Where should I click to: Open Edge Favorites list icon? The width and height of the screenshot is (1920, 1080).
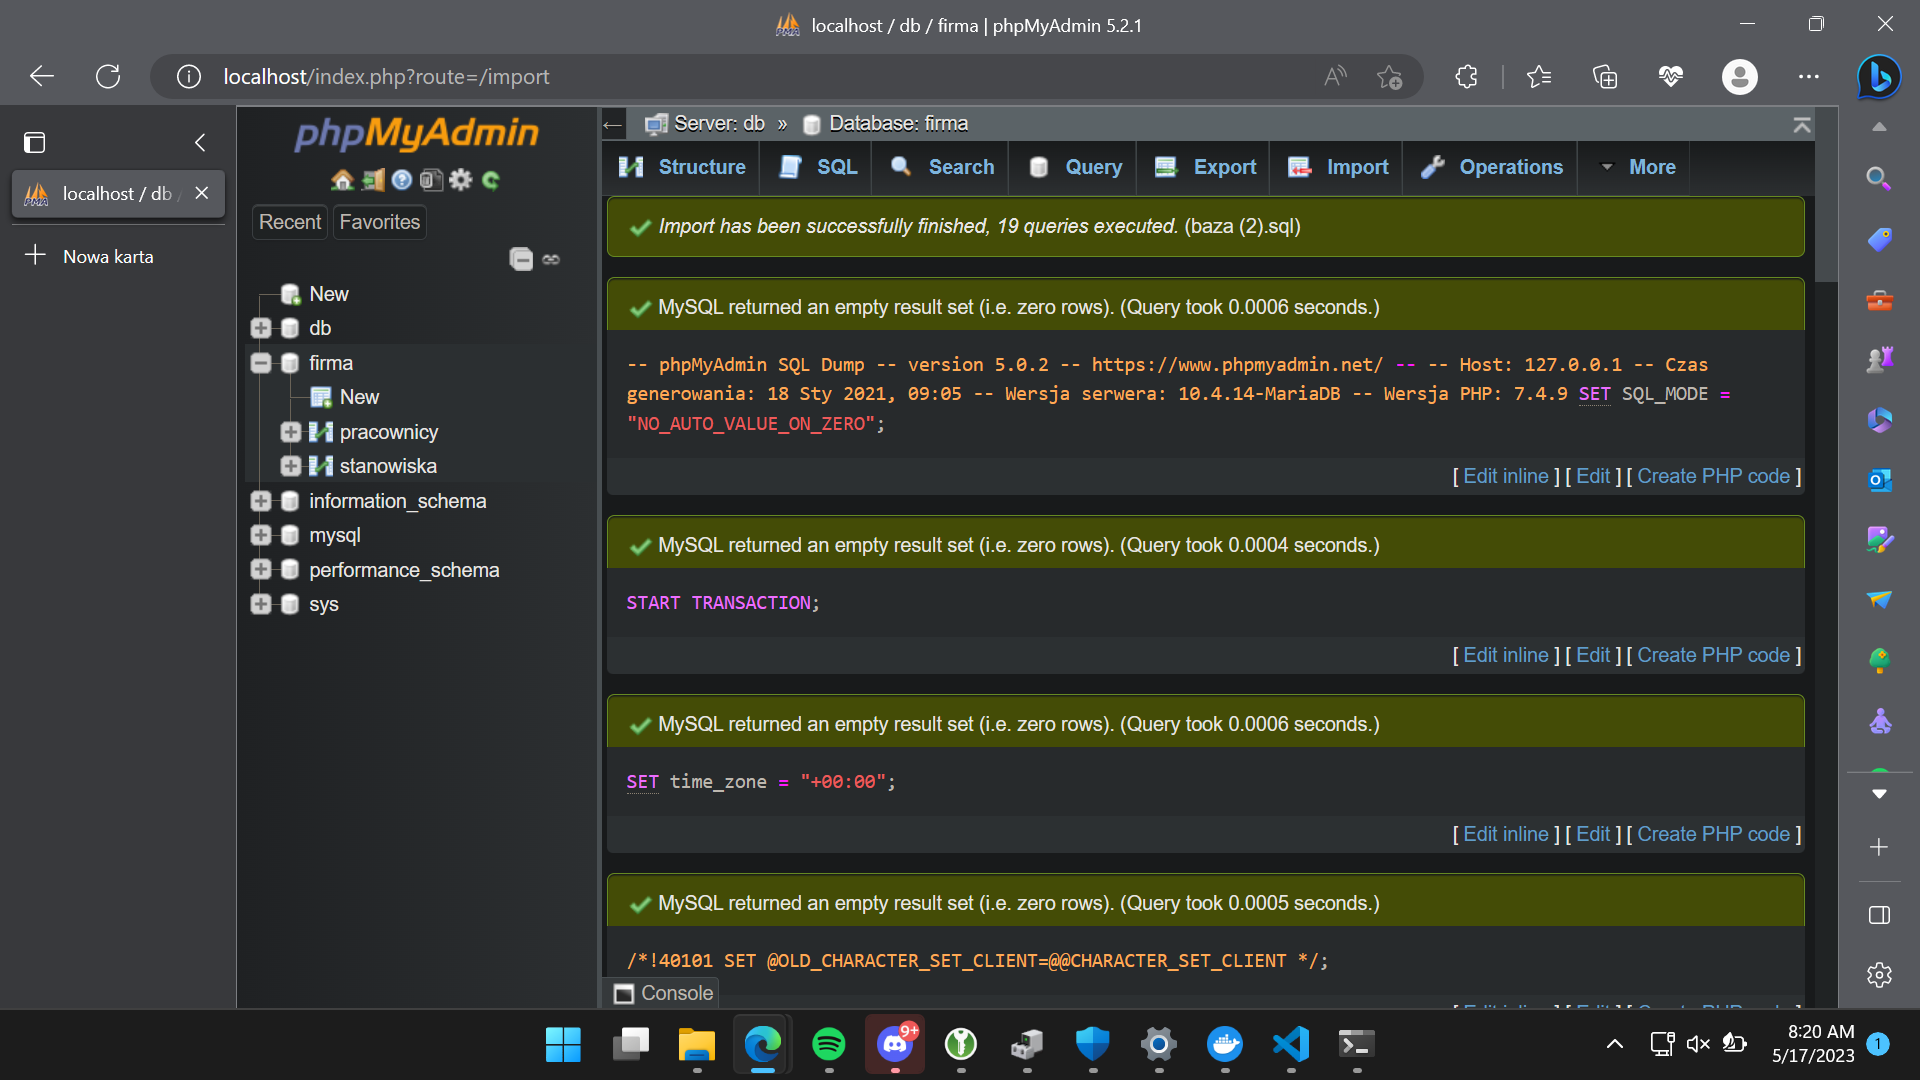[x=1539, y=76]
